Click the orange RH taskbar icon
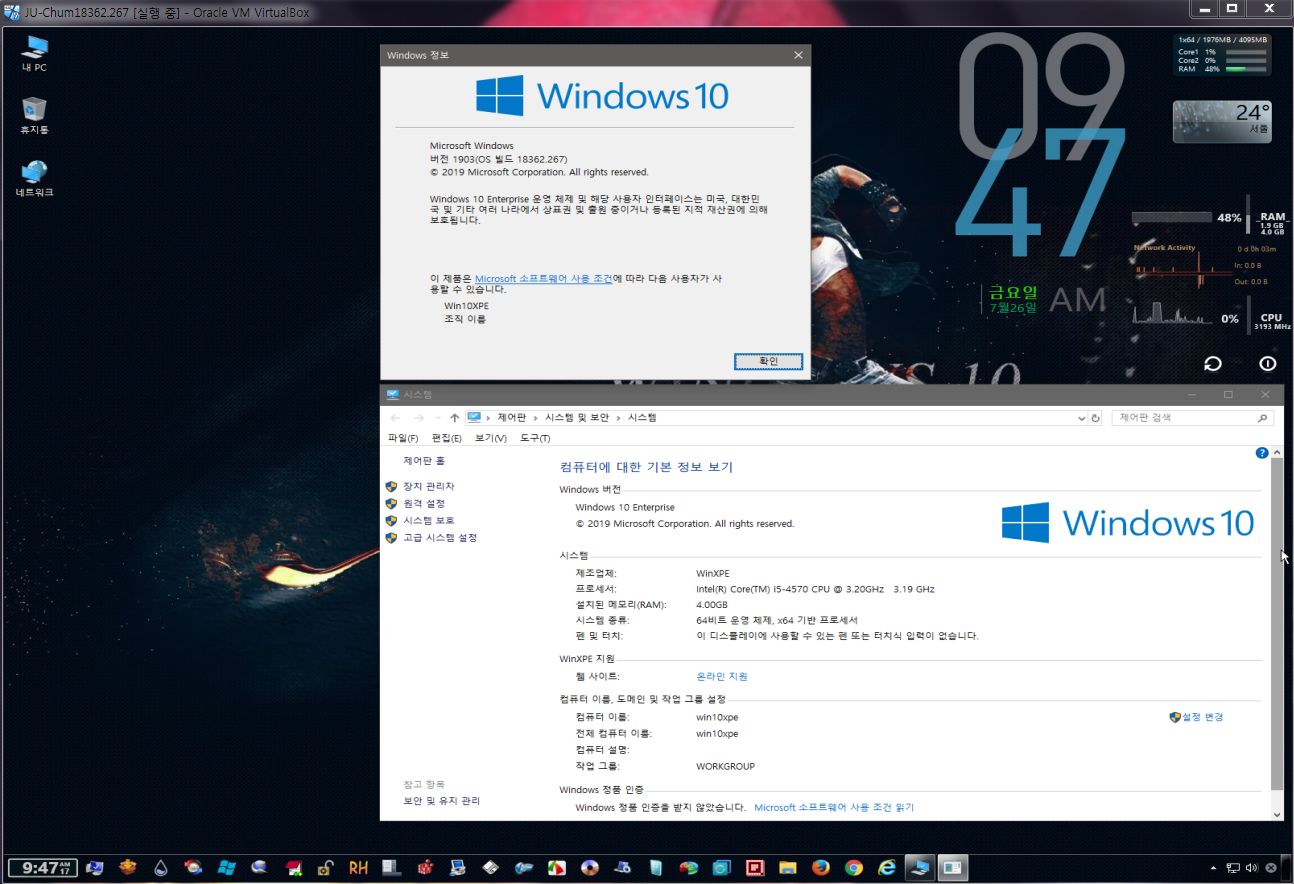The height and width of the screenshot is (884, 1294). [x=358, y=868]
